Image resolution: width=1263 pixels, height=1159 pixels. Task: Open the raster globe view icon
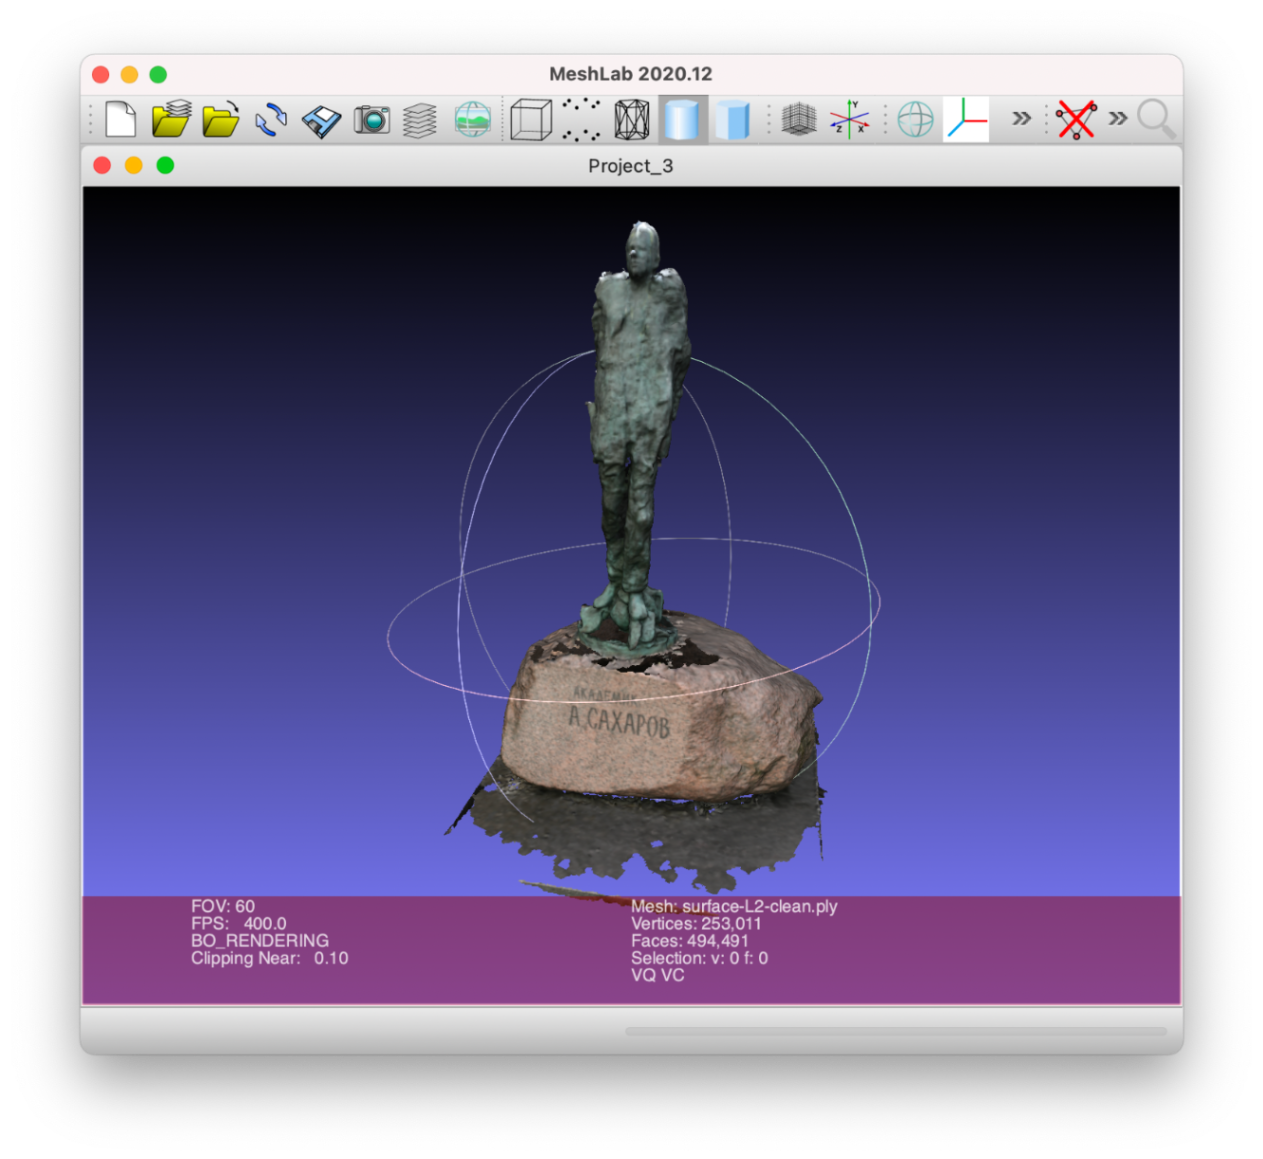tap(472, 120)
